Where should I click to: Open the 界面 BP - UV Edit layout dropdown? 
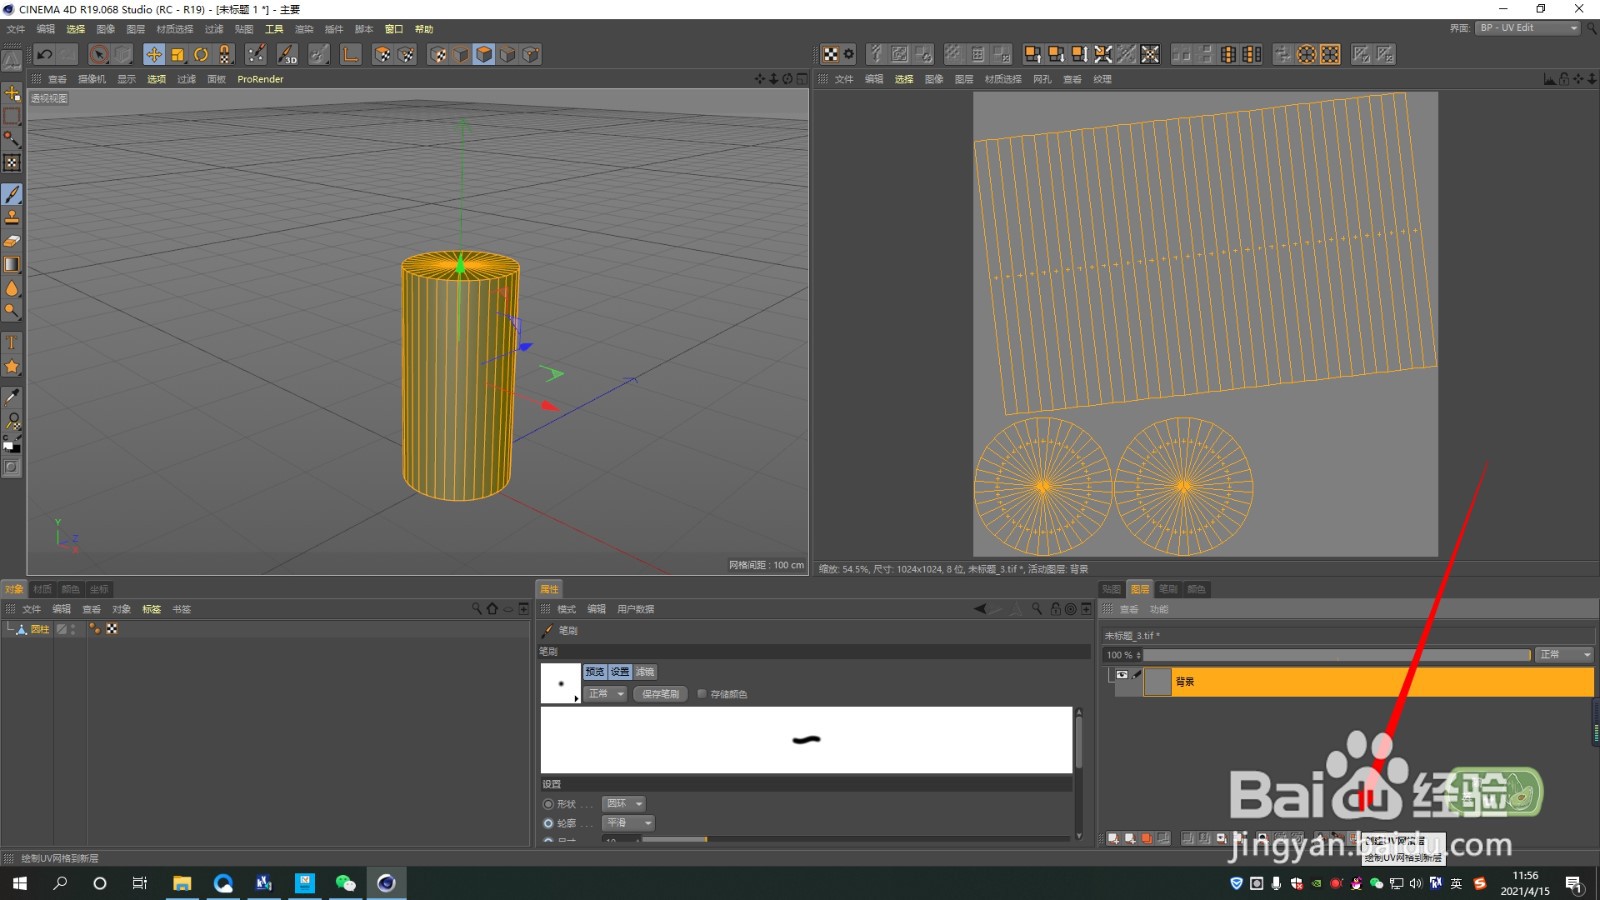coord(1528,28)
